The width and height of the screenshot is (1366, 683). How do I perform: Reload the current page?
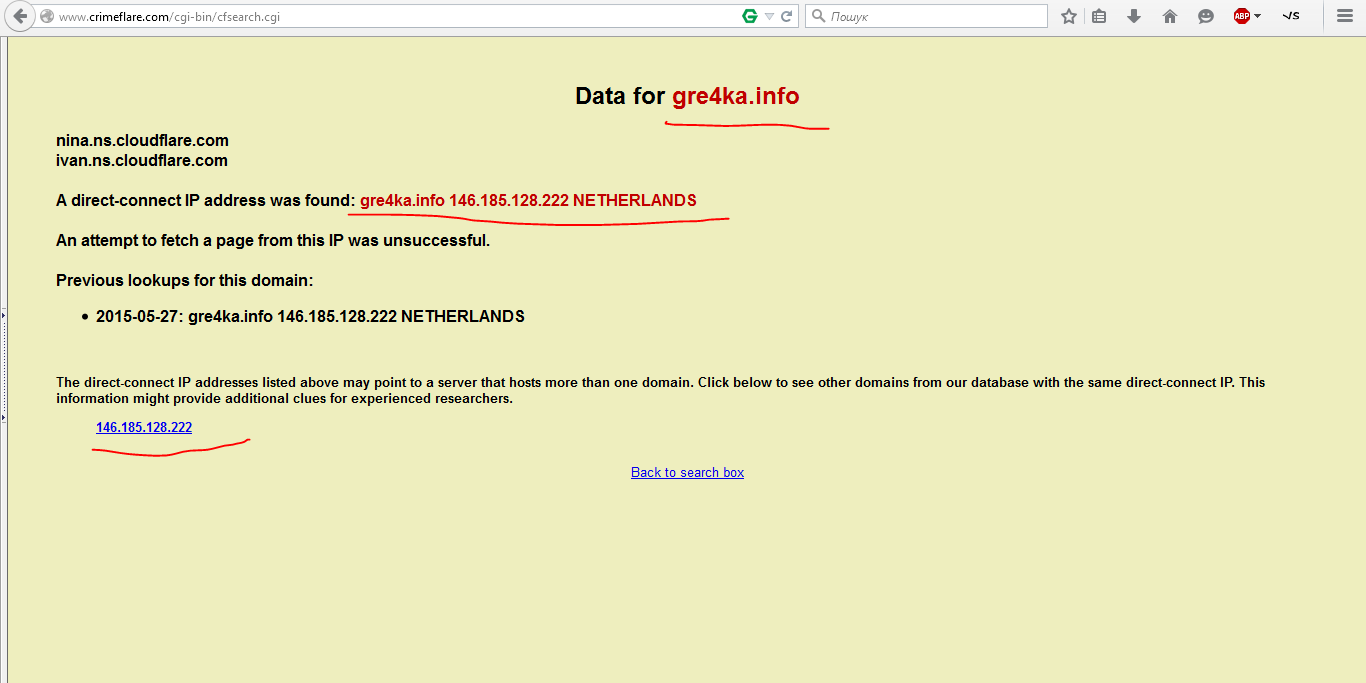(x=787, y=16)
